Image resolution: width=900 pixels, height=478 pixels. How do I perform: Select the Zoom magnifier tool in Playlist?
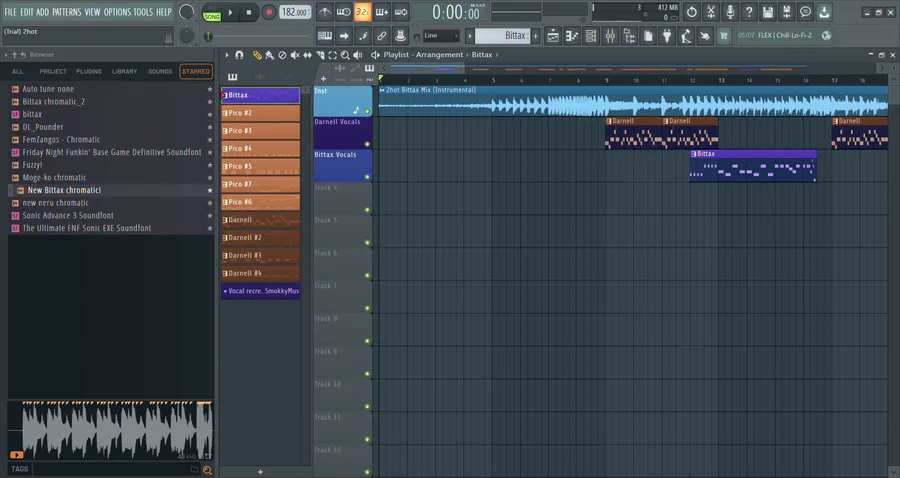(345, 55)
